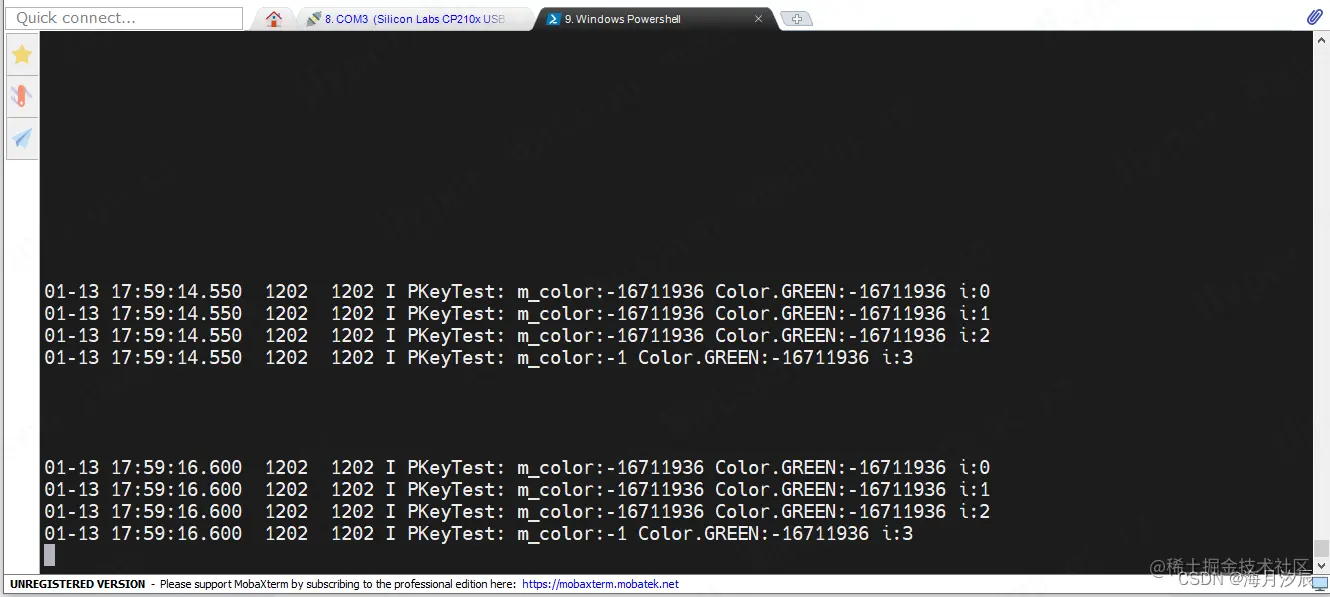The height and width of the screenshot is (597, 1330).
Task: Click the terminal cursor block
Action: [x=49, y=555]
